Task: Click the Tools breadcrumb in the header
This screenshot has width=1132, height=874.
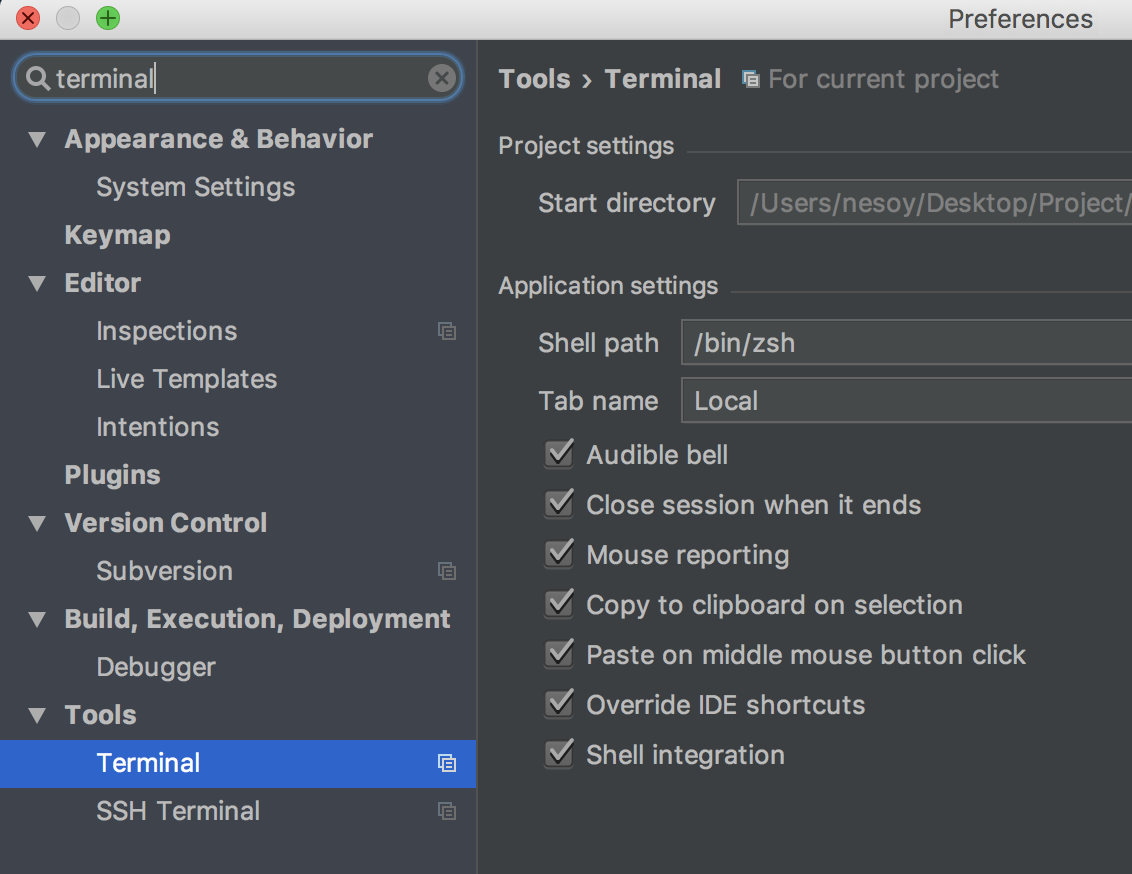Action: [x=534, y=79]
